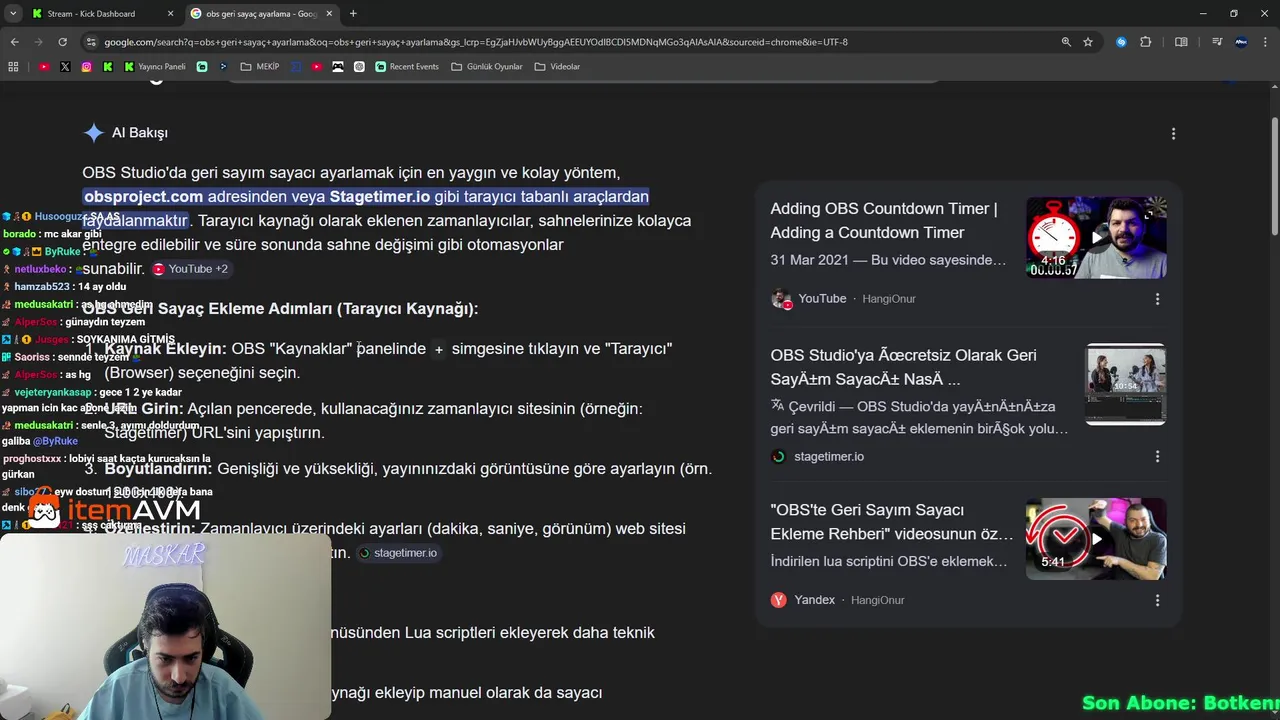1280x720 pixels.
Task: Open the Günlük Oyunlar bookmarks folder
Action: (x=487, y=67)
